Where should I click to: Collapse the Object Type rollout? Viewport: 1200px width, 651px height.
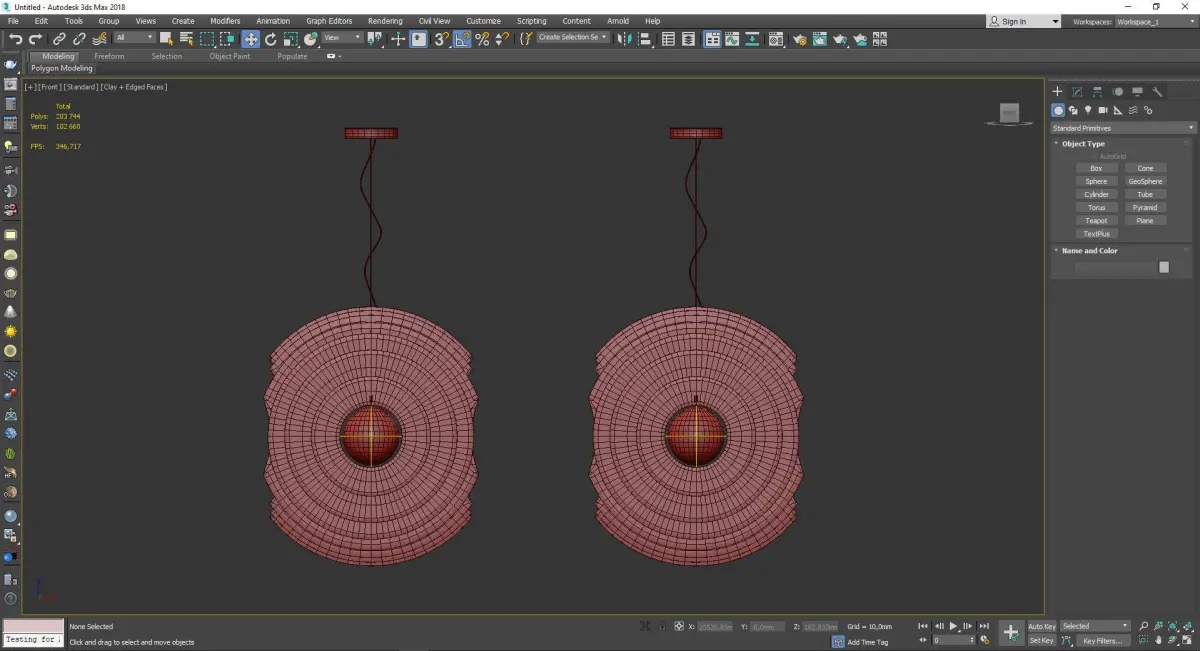click(1083, 144)
